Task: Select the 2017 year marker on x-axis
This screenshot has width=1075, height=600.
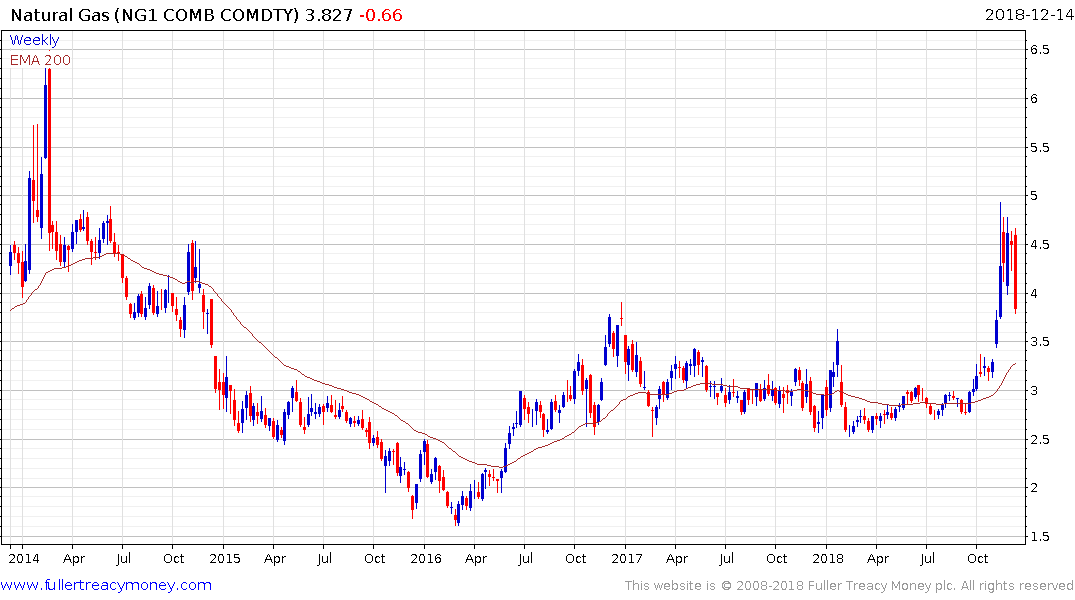Action: coord(626,558)
